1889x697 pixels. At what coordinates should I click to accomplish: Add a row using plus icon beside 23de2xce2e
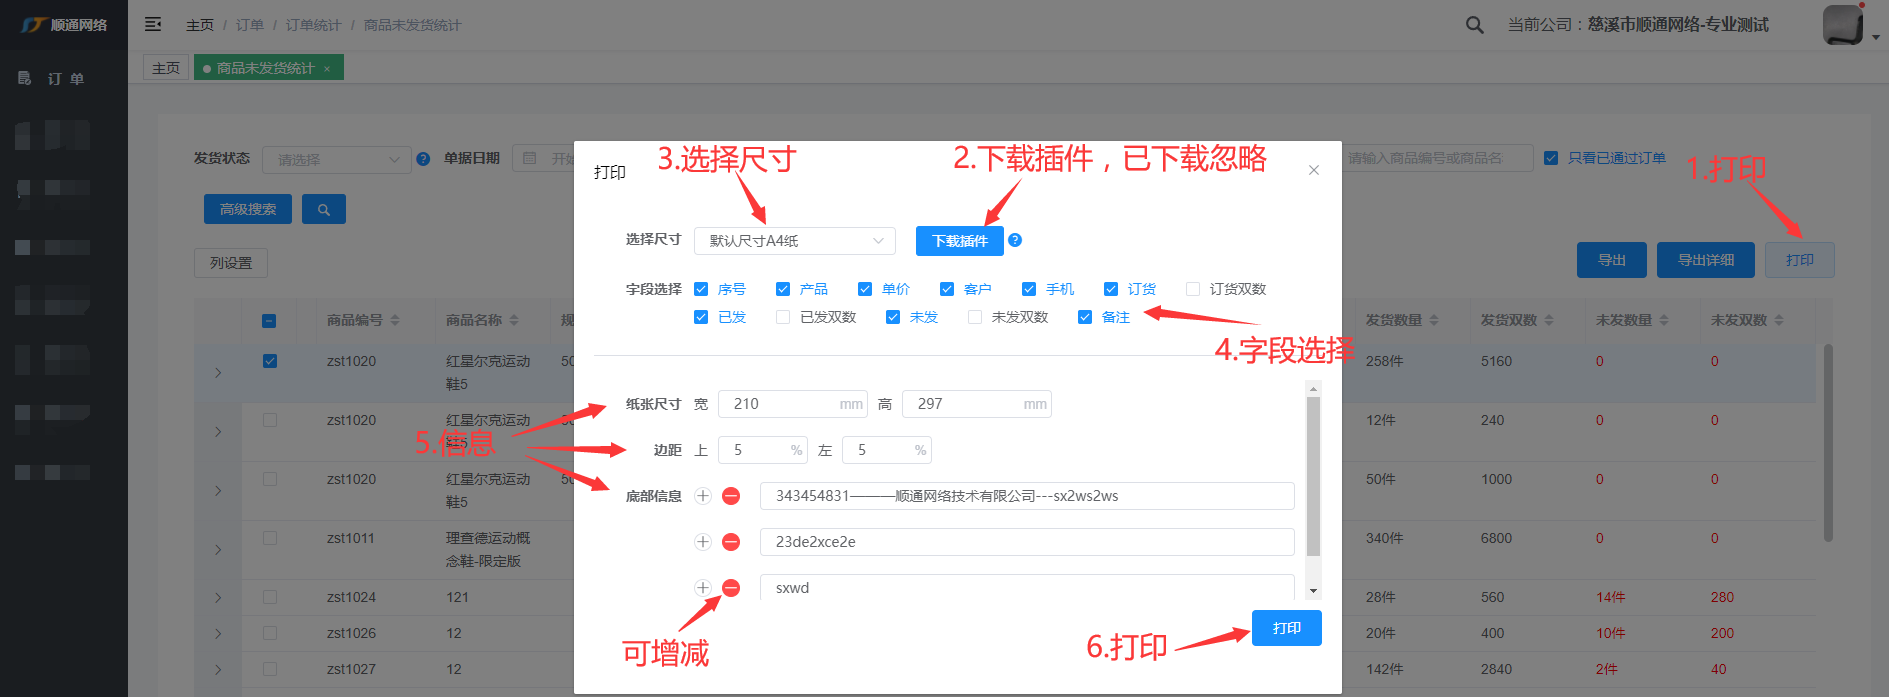coord(703,542)
